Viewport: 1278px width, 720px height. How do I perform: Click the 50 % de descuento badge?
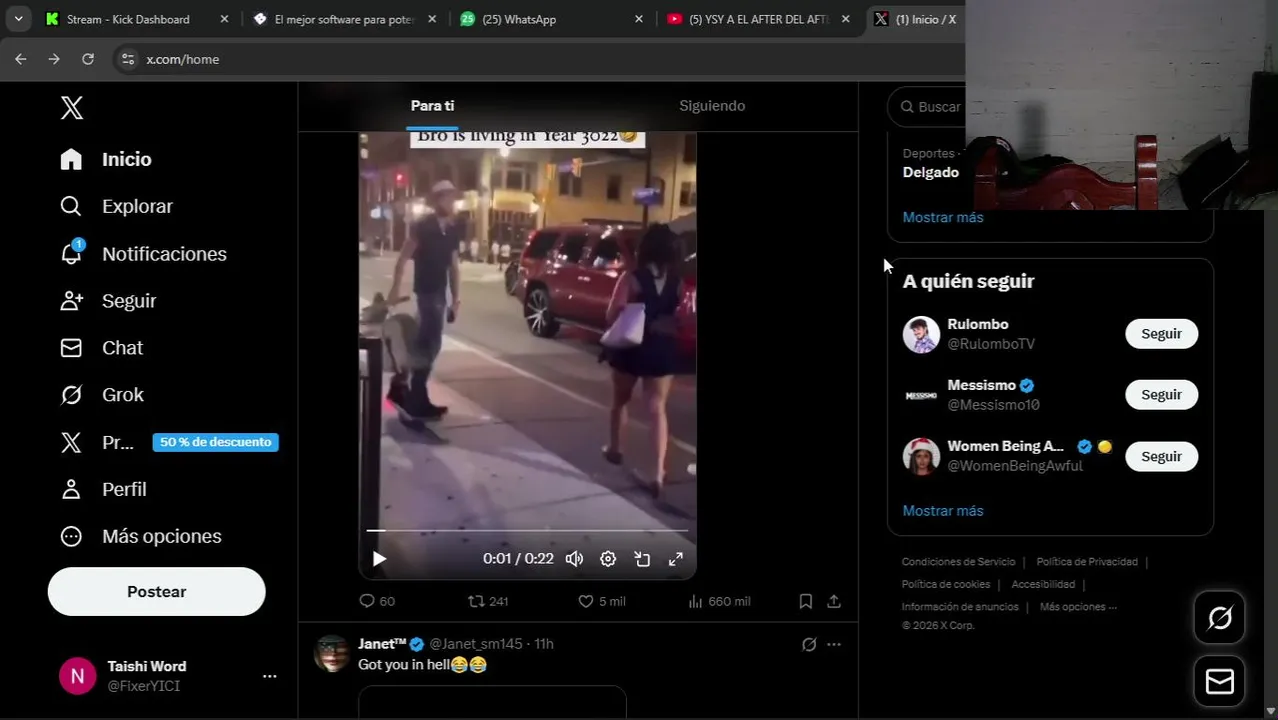[215, 442]
